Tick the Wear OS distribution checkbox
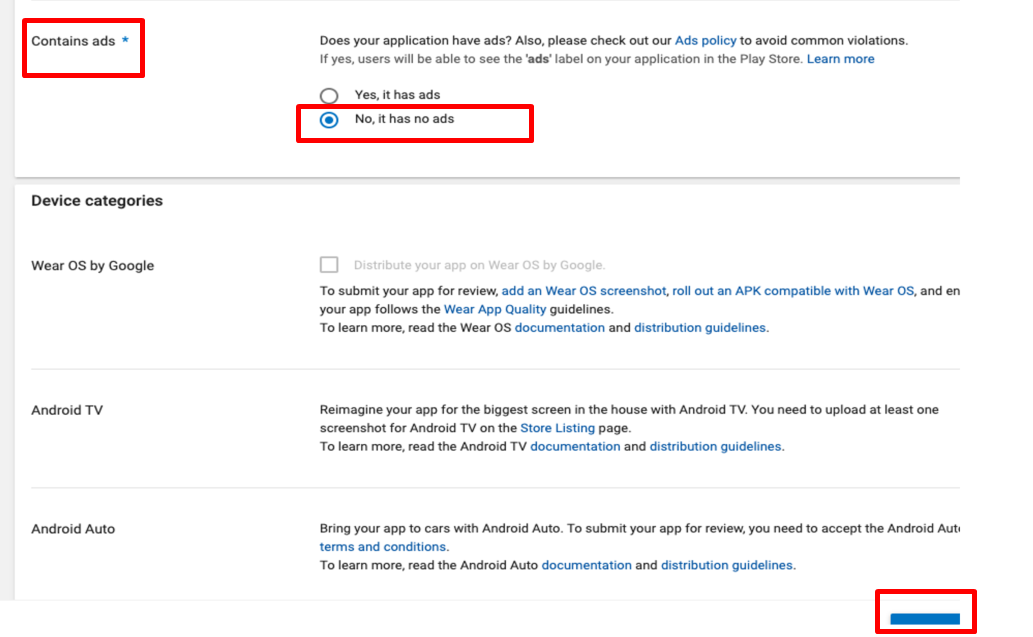 coord(329,265)
